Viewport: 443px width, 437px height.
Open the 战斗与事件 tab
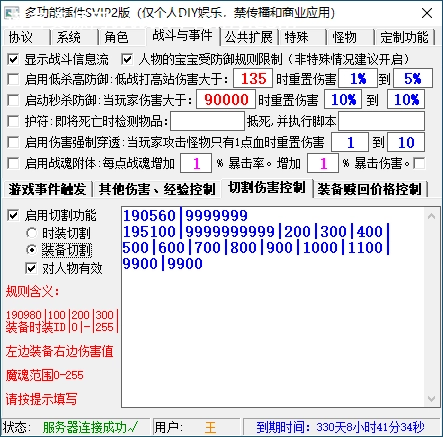pyautogui.click(x=183, y=35)
